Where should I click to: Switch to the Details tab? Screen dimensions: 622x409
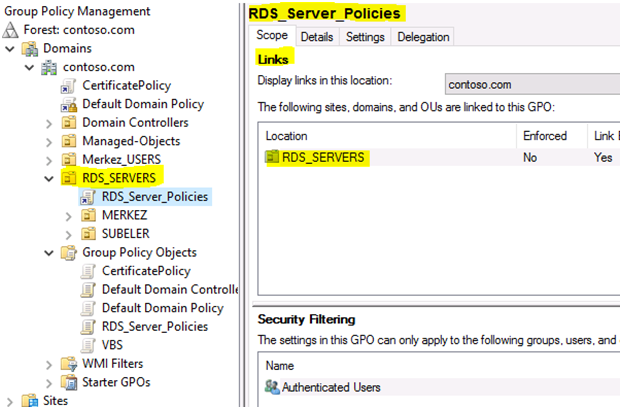pyautogui.click(x=317, y=37)
